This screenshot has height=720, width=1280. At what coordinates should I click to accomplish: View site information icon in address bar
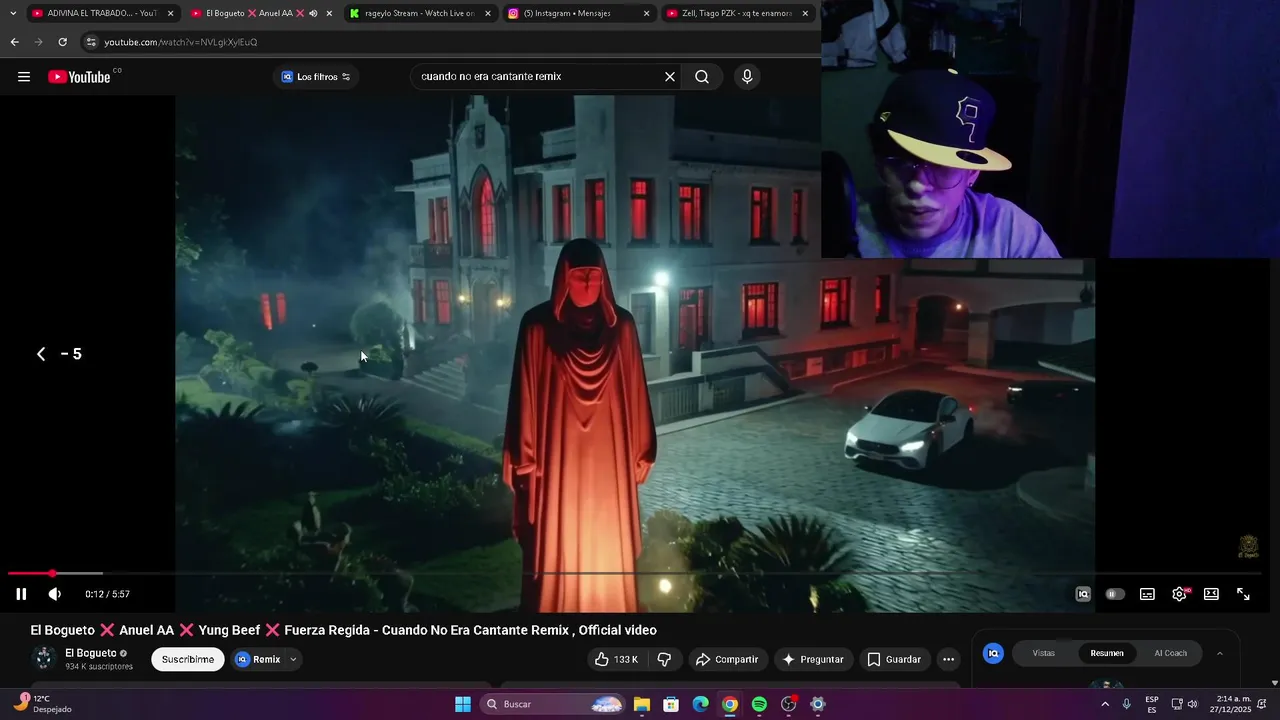(91, 42)
